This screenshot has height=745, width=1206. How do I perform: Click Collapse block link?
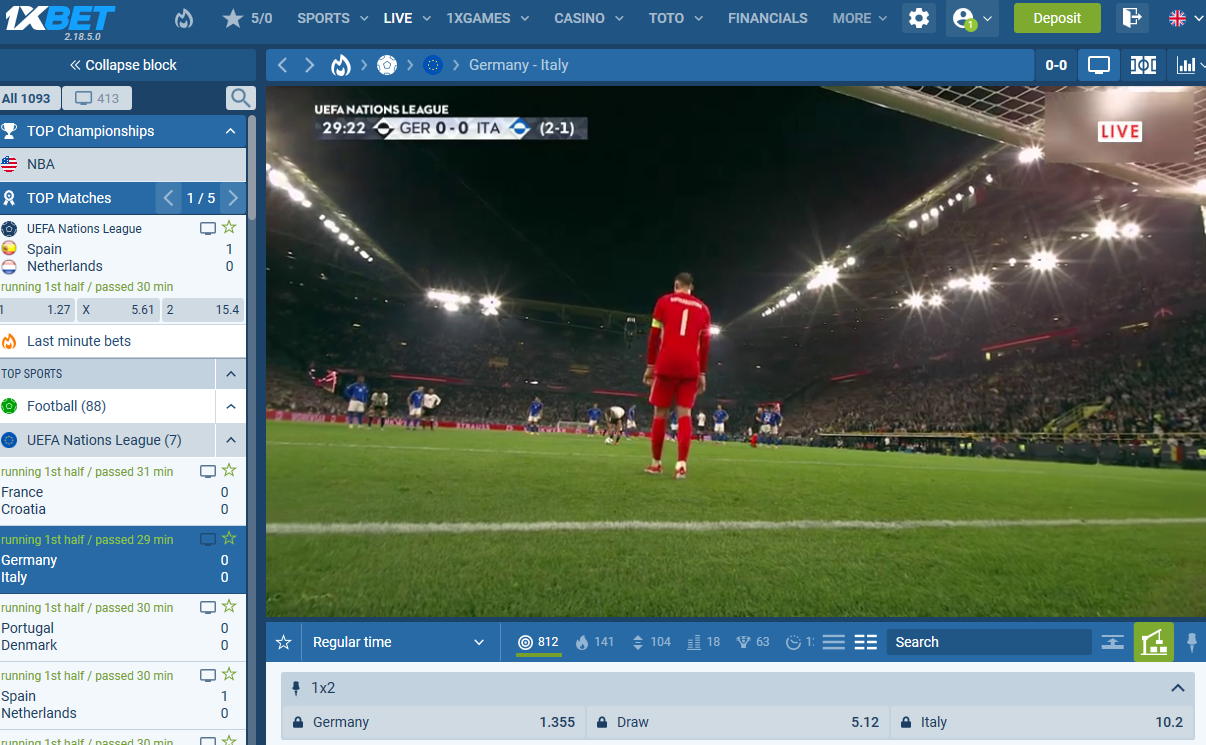pyautogui.click(x=123, y=65)
